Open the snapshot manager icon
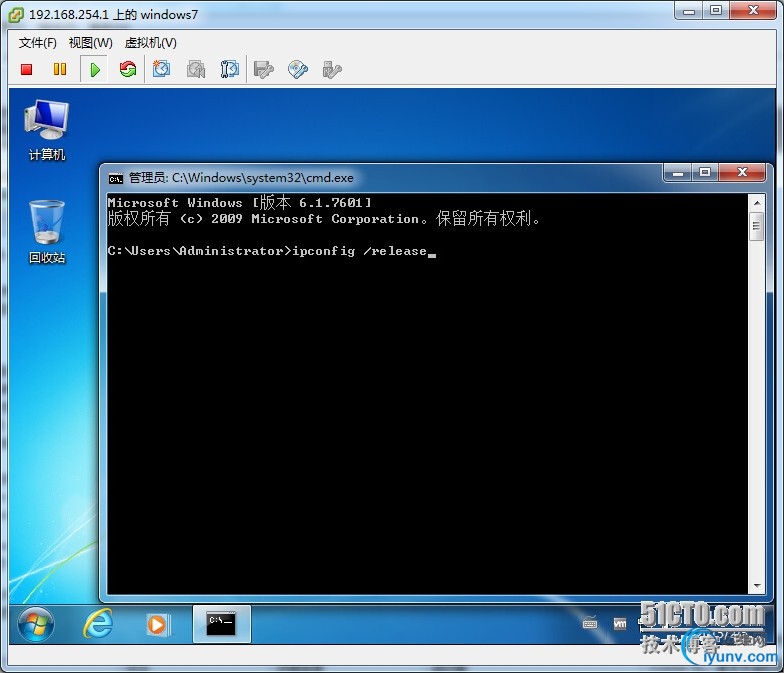The height and width of the screenshot is (673, 784). click(x=230, y=70)
